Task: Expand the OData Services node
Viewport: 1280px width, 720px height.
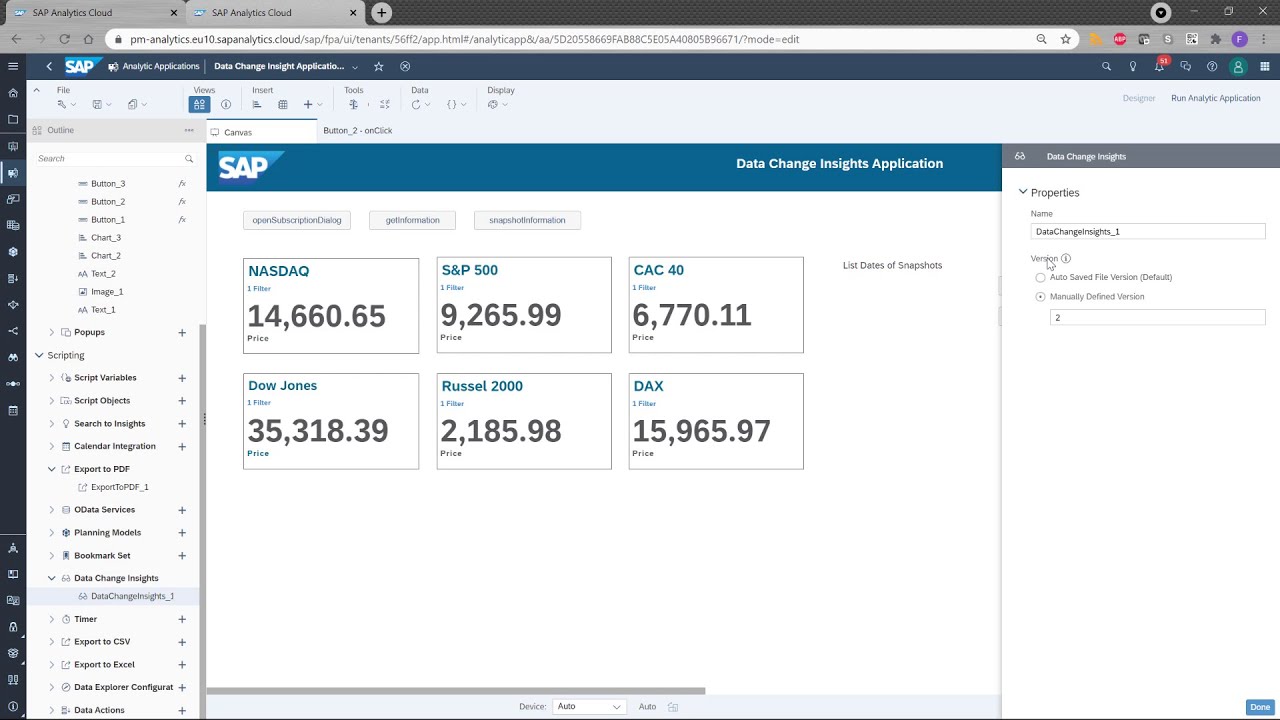Action: (52, 510)
